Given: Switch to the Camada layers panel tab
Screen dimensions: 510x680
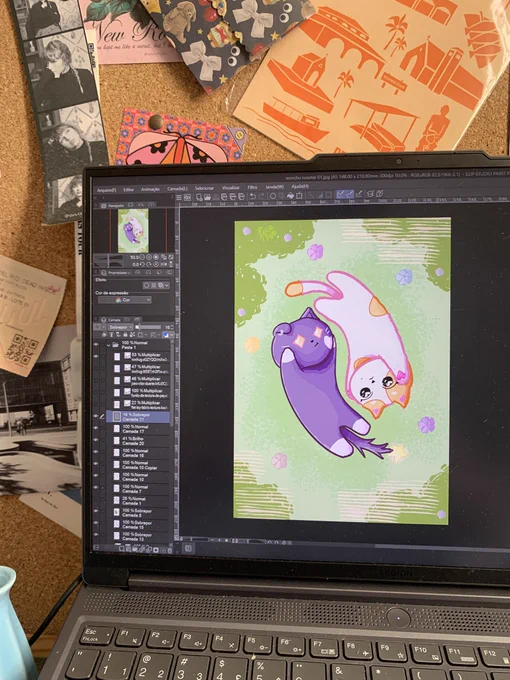Looking at the screenshot, I should 113,320.
